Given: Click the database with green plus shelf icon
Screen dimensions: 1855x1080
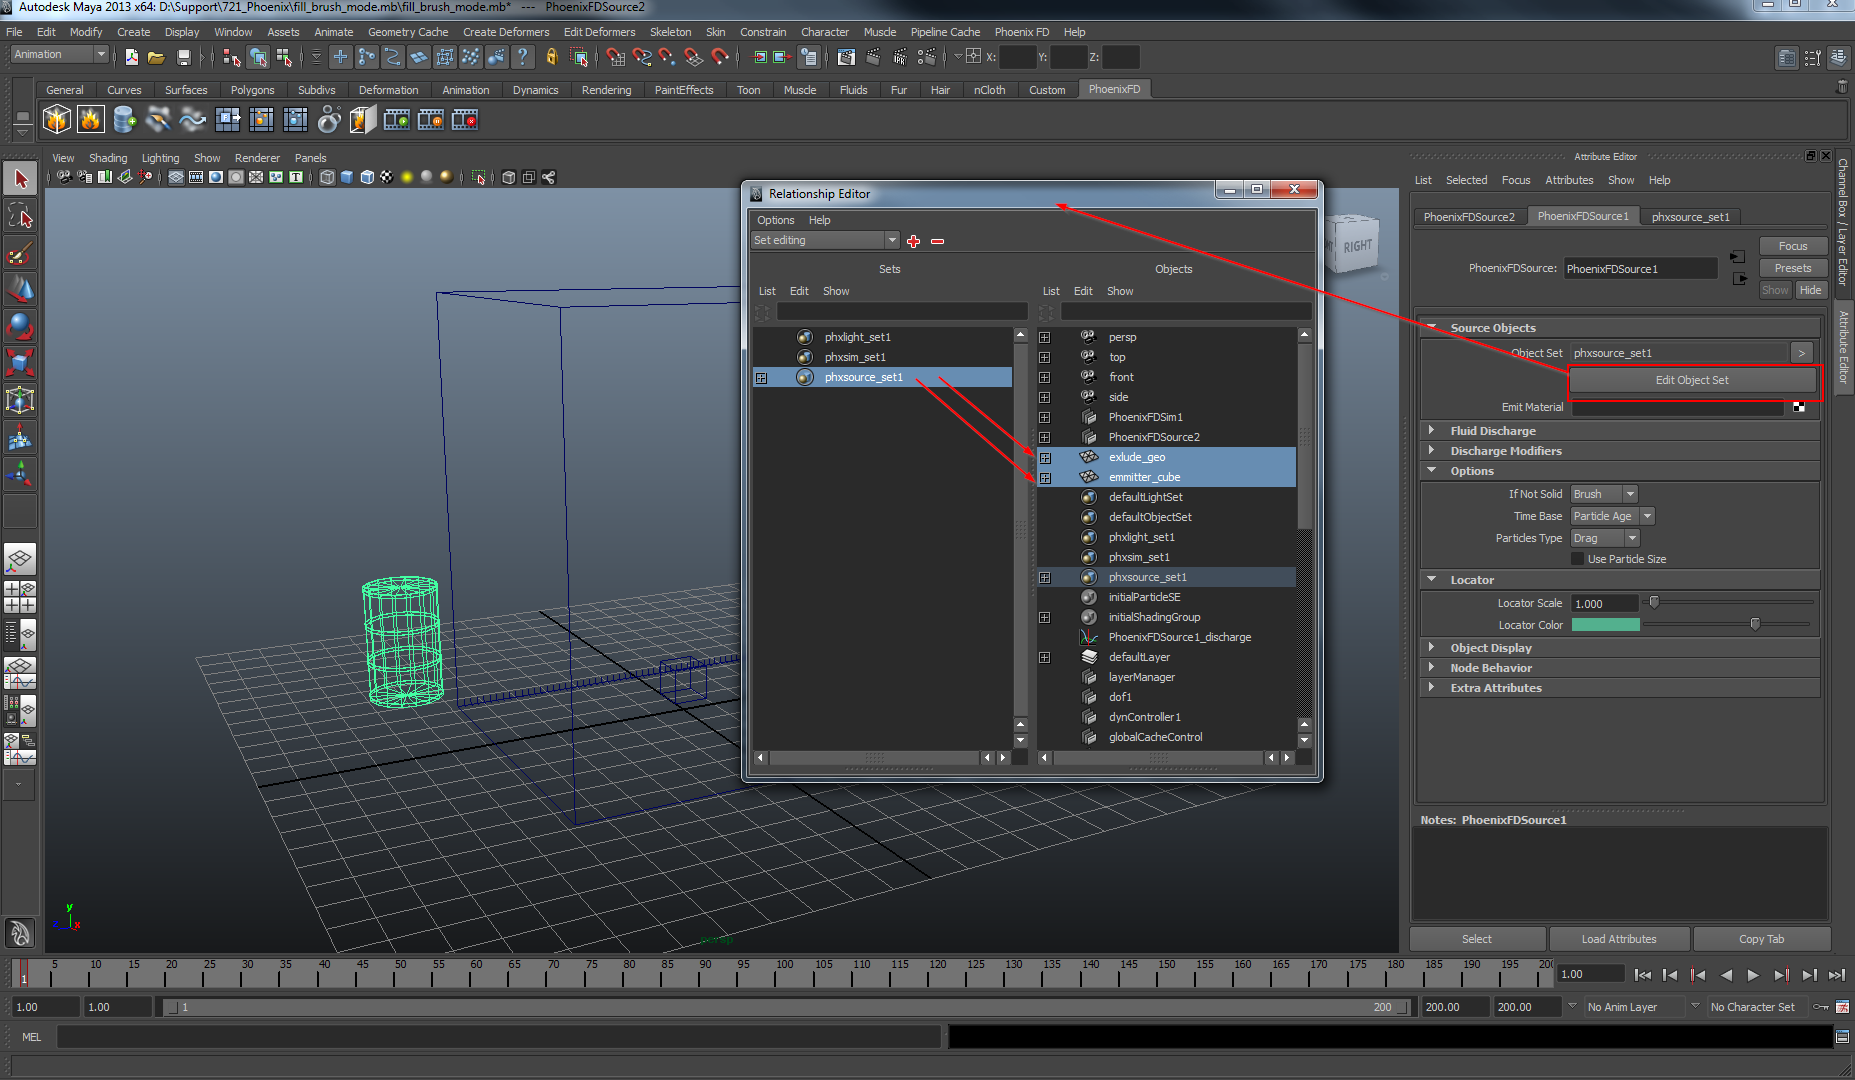Looking at the screenshot, I should (x=124, y=120).
